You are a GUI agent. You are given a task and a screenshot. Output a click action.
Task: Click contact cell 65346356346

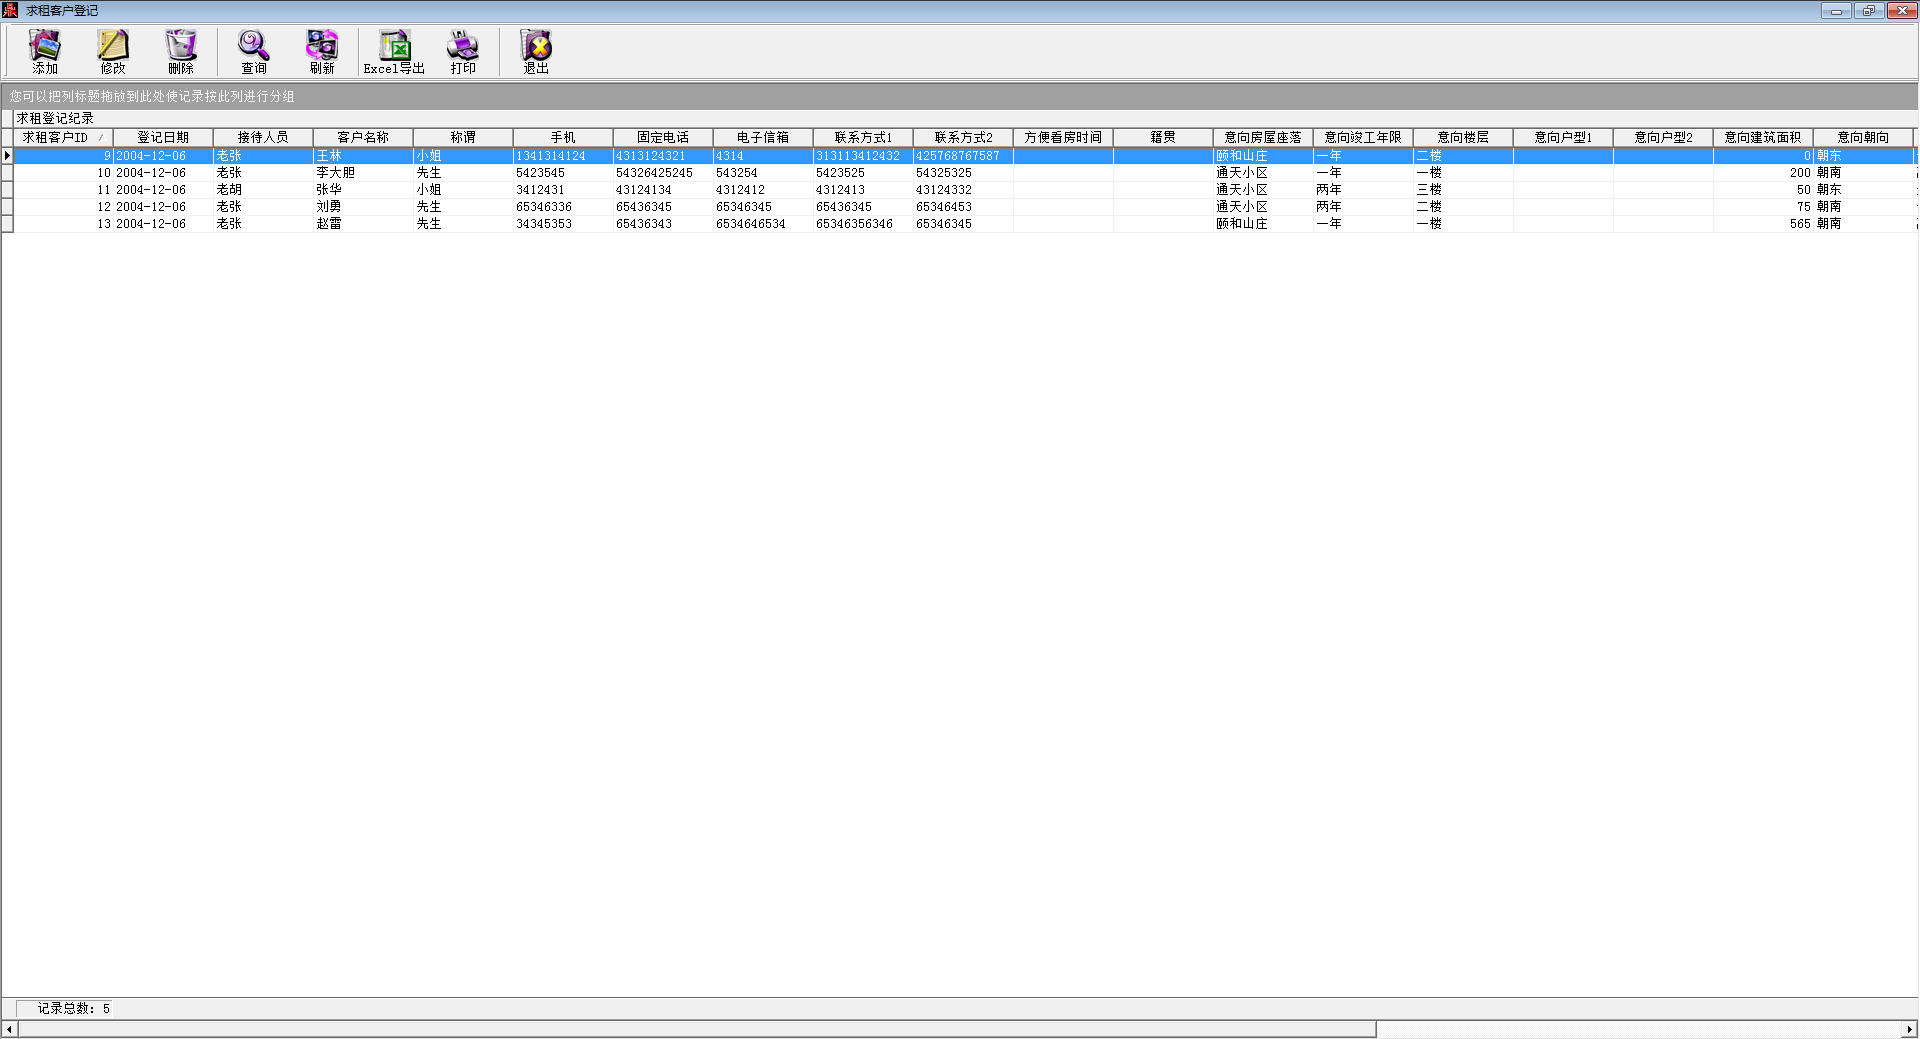pyautogui.click(x=863, y=224)
